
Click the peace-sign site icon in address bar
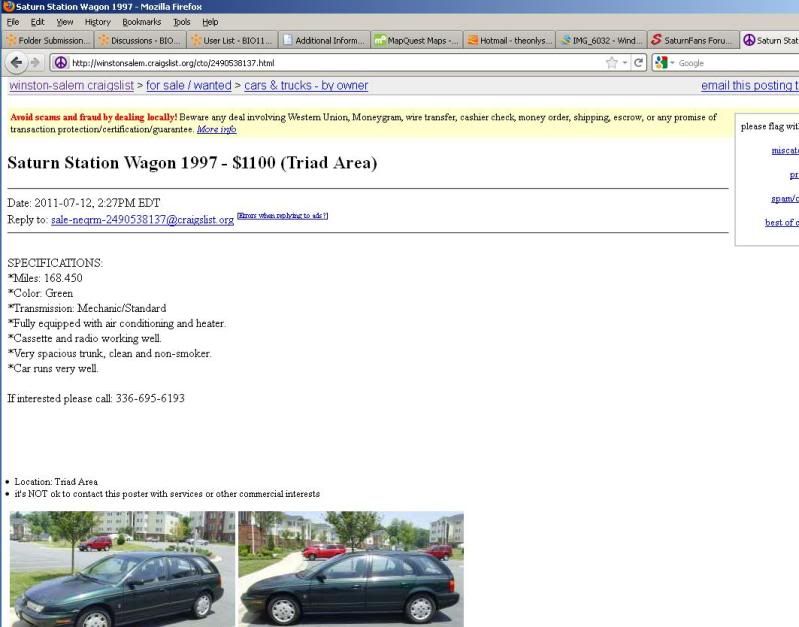coord(61,63)
